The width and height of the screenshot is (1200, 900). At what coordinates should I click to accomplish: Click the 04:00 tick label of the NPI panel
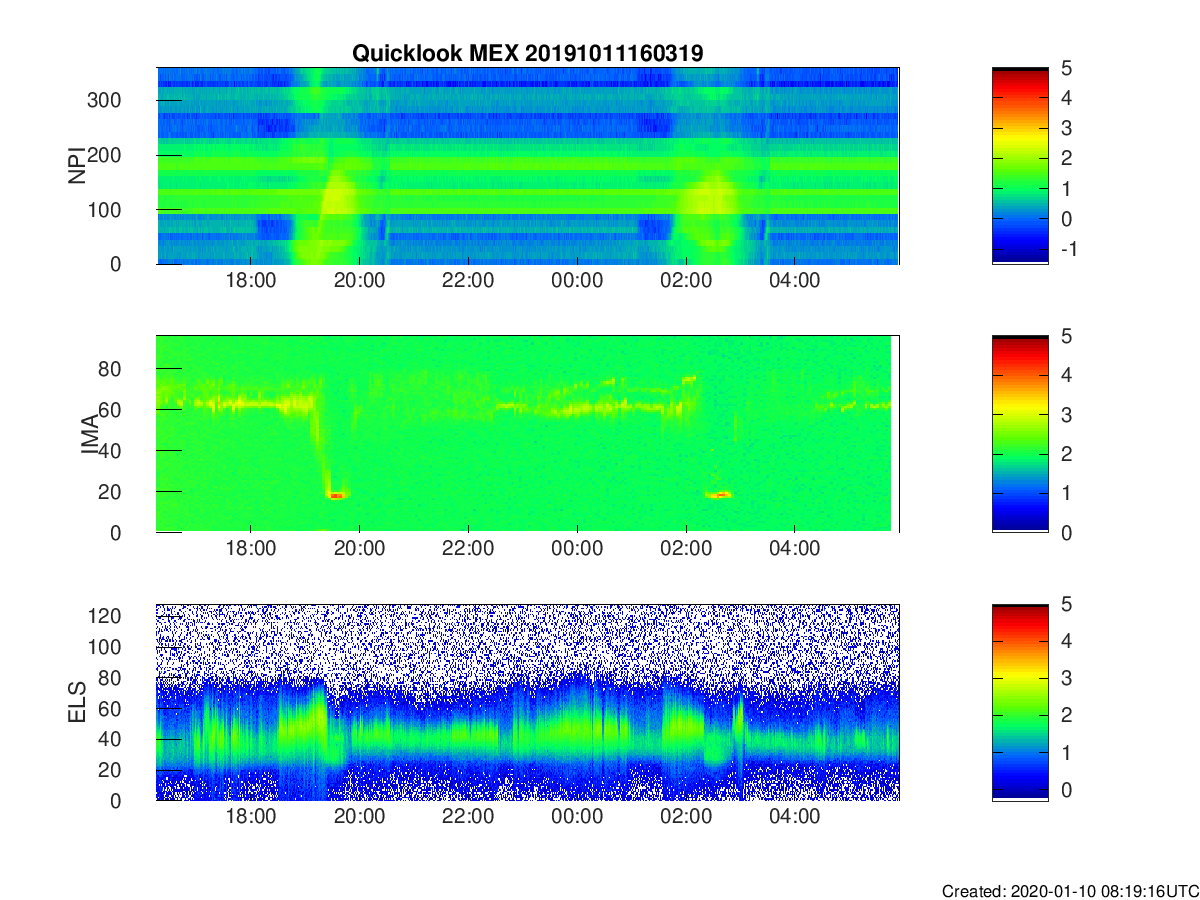[795, 281]
